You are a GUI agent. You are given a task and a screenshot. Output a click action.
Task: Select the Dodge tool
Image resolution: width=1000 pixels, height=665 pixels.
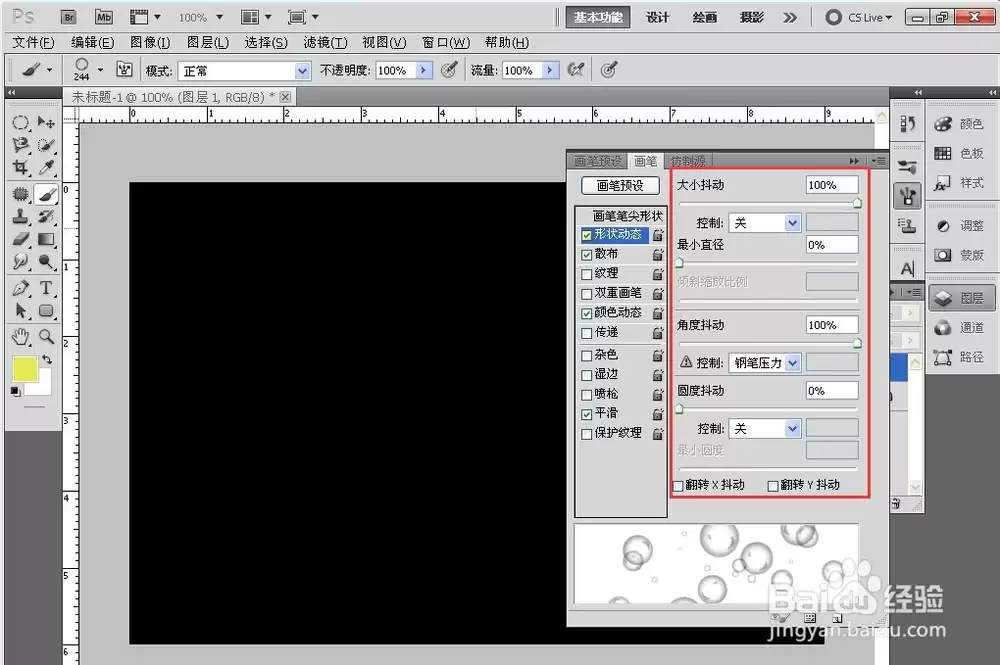[x=46, y=261]
